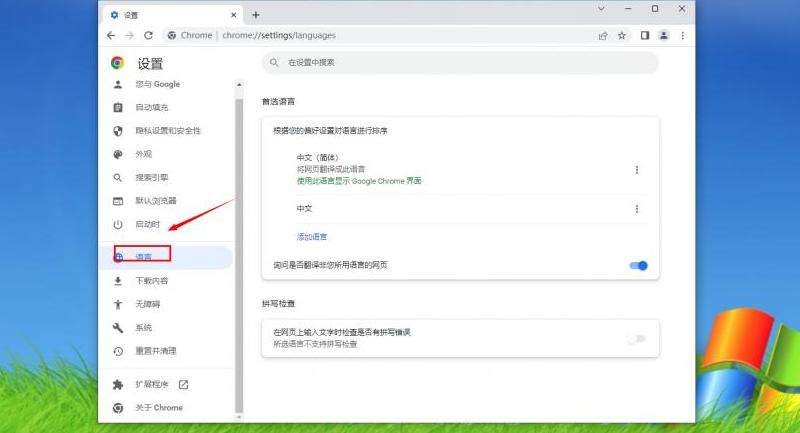Select 搜索引擎 in the settings sidebar
The image size is (800, 433).
152,177
